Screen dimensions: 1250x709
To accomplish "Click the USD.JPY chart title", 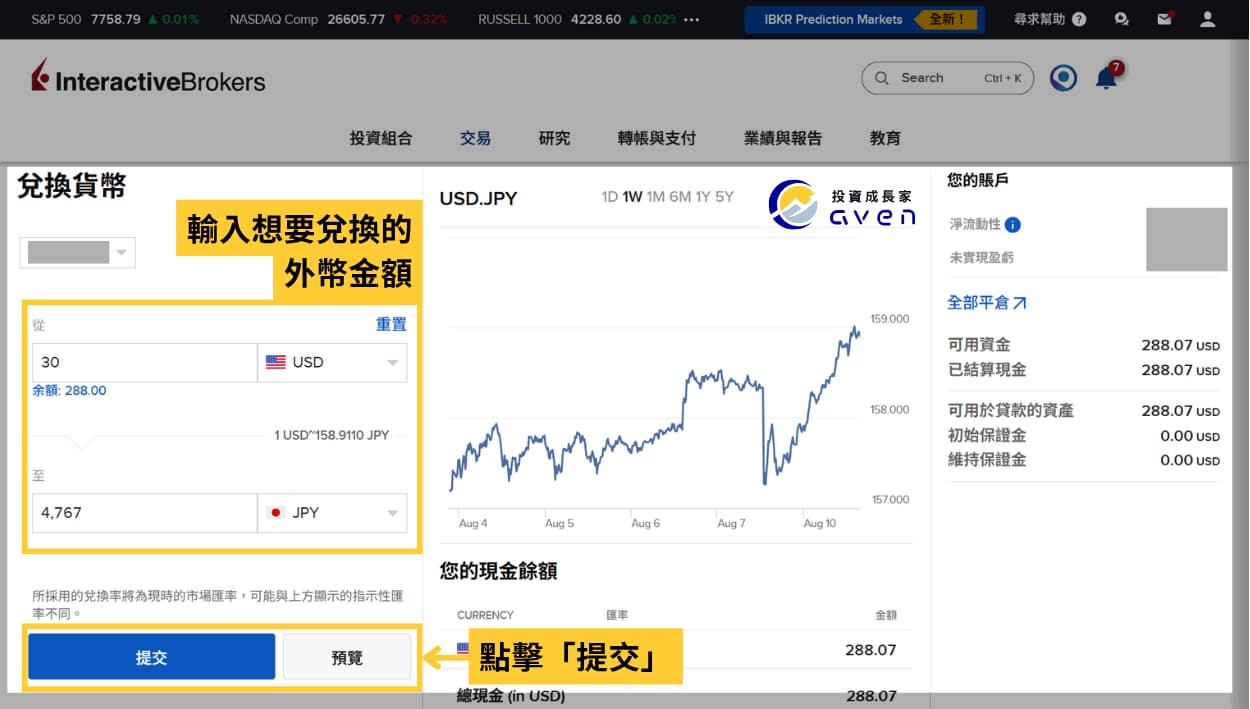I will tap(478, 198).
